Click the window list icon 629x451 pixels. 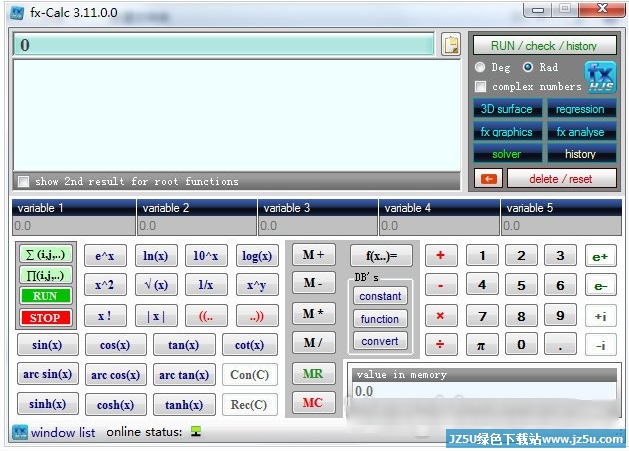(20, 433)
